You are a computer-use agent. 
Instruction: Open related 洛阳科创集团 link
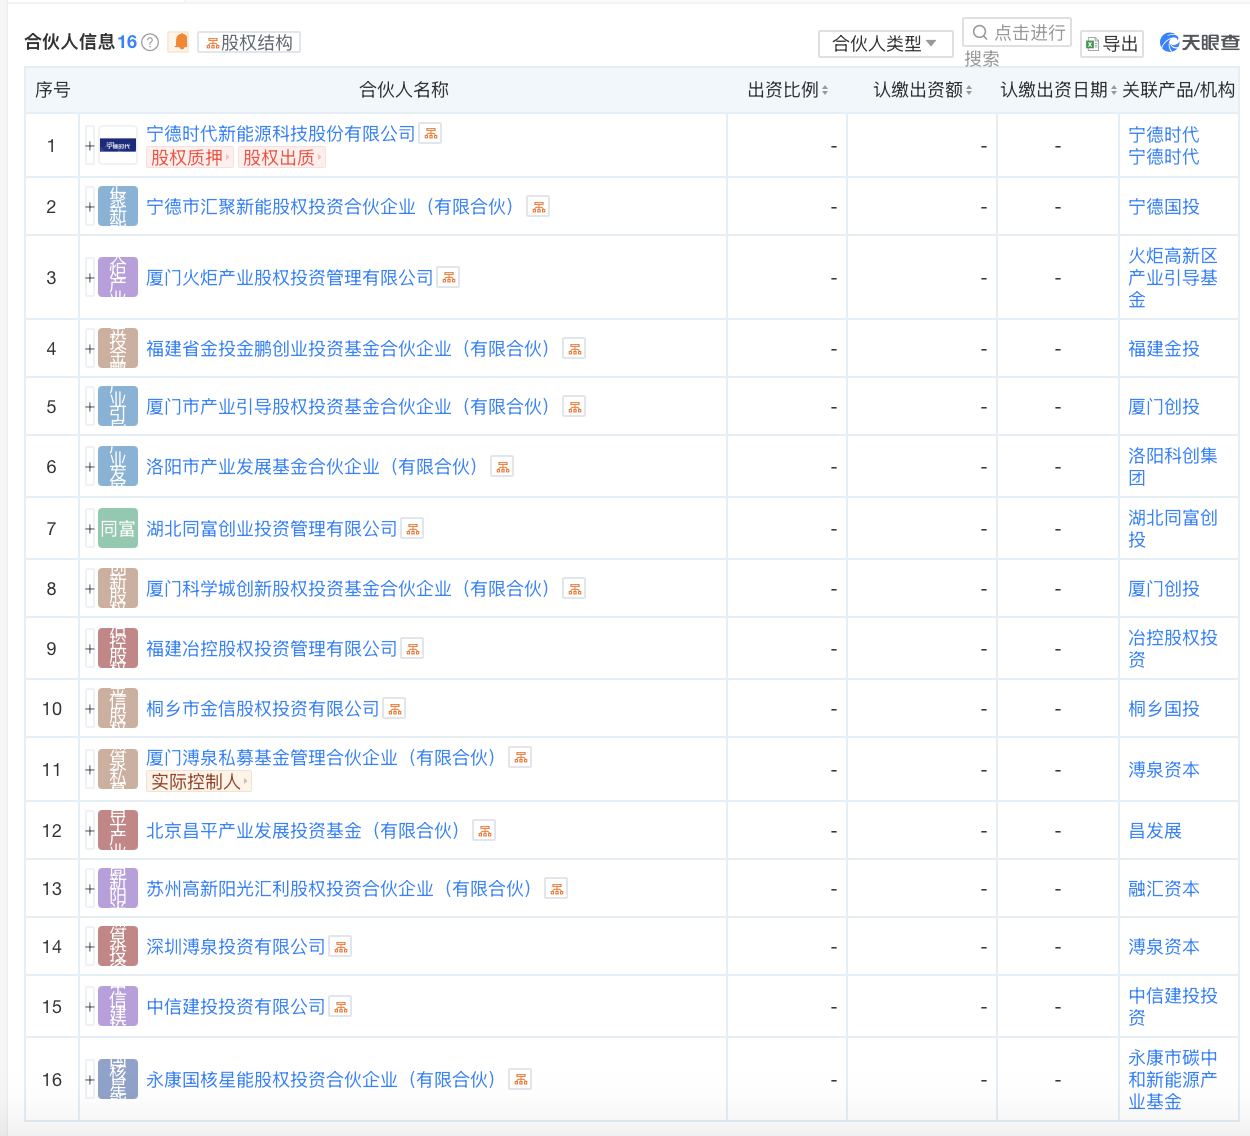click(1173, 467)
